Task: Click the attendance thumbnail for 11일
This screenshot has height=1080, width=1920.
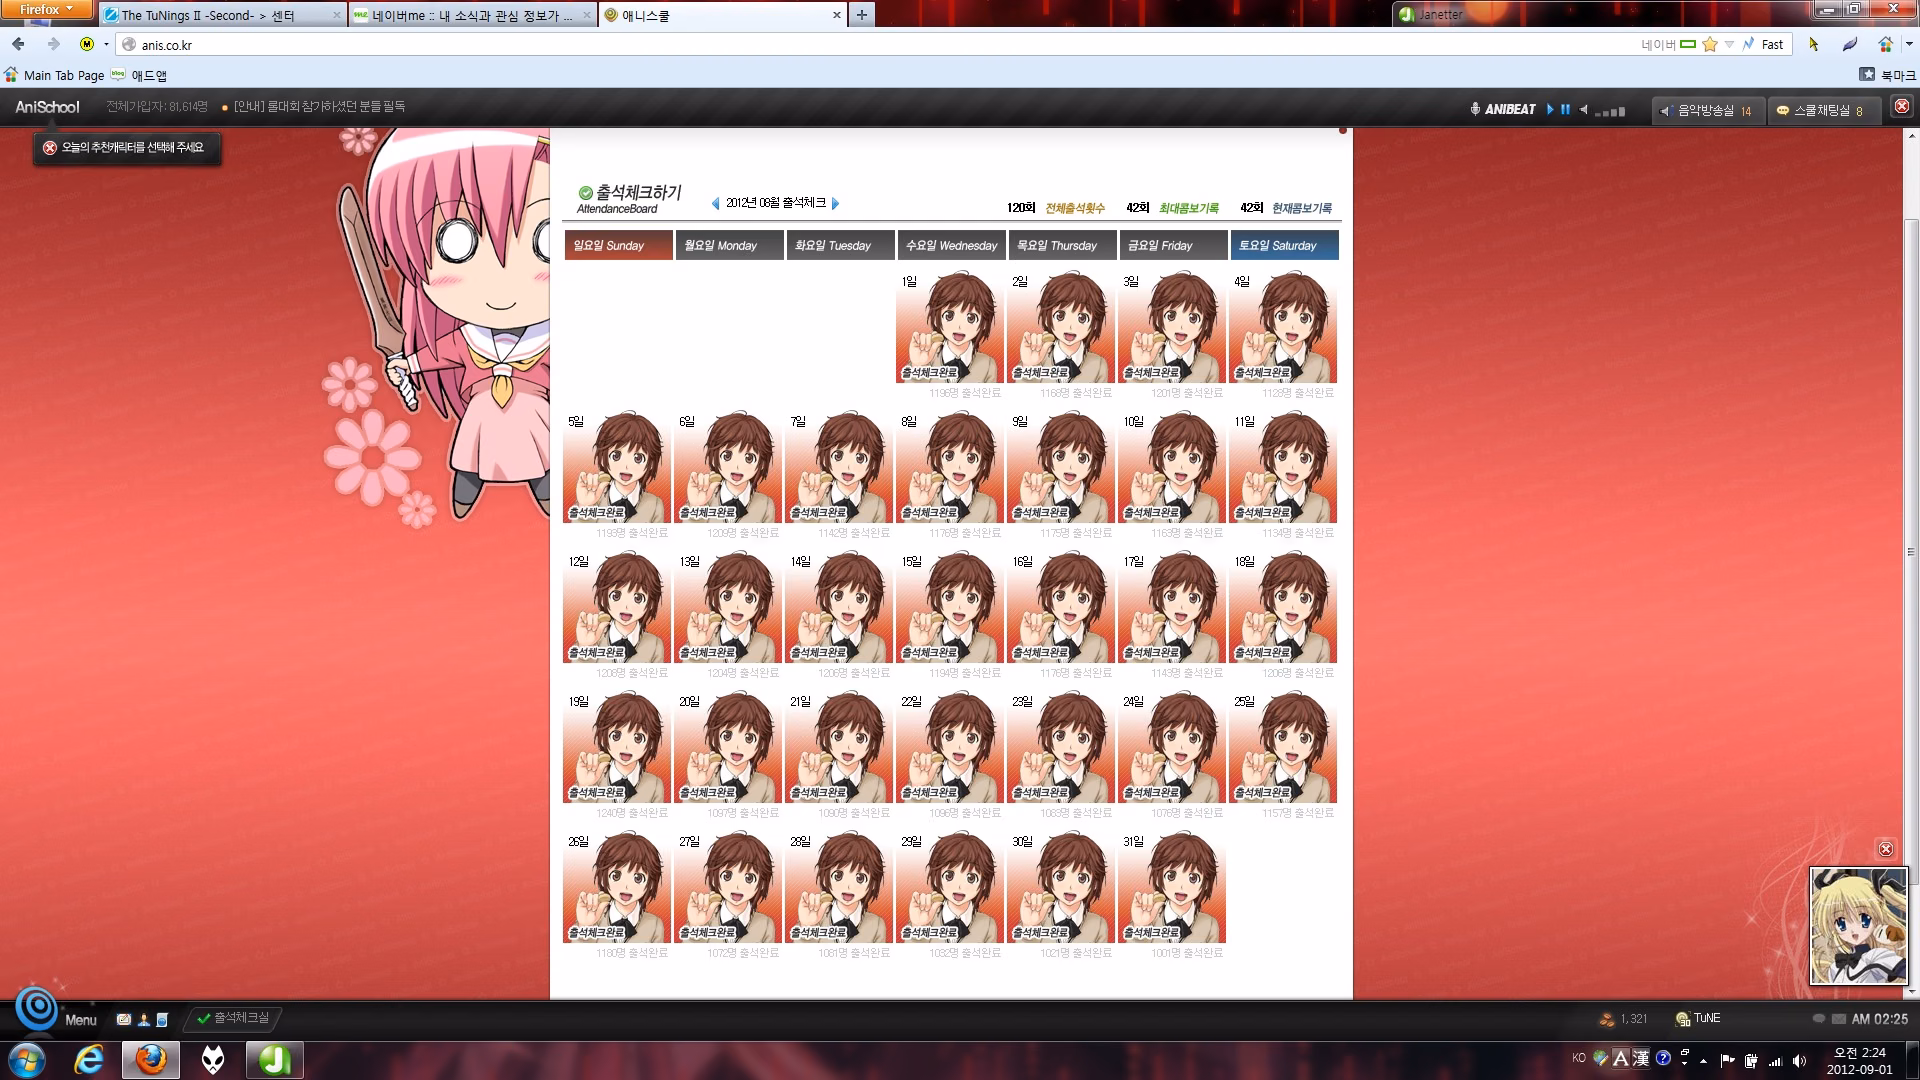Action: (x=1283, y=467)
